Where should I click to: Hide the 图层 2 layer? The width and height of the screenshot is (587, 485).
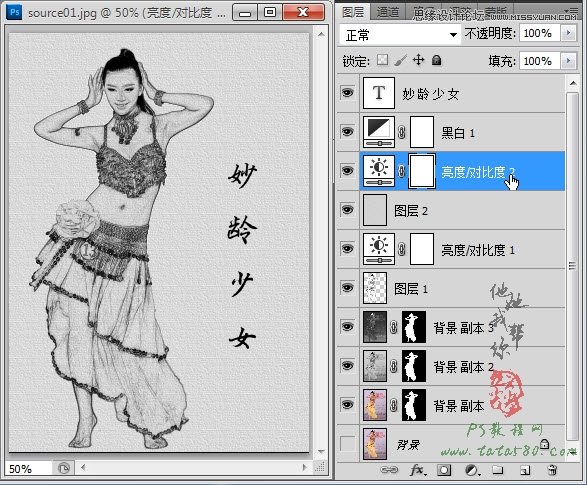[x=347, y=210]
